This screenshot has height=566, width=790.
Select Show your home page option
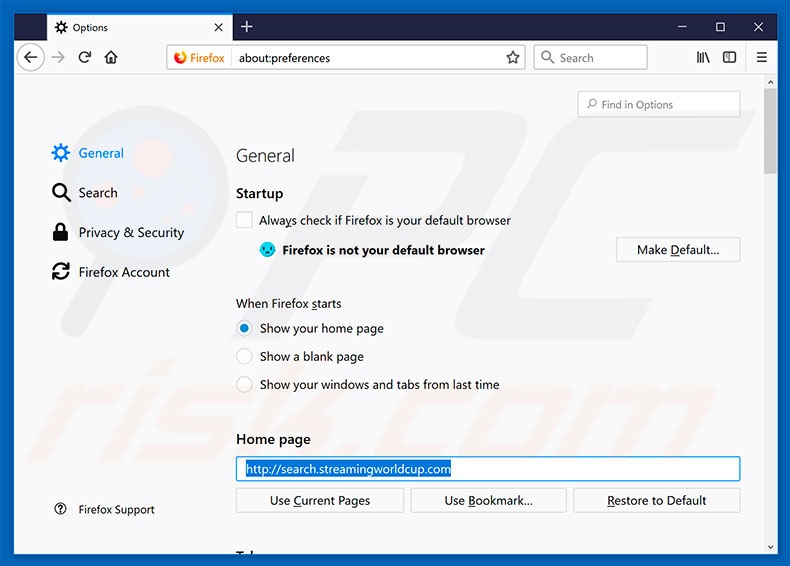tap(244, 329)
